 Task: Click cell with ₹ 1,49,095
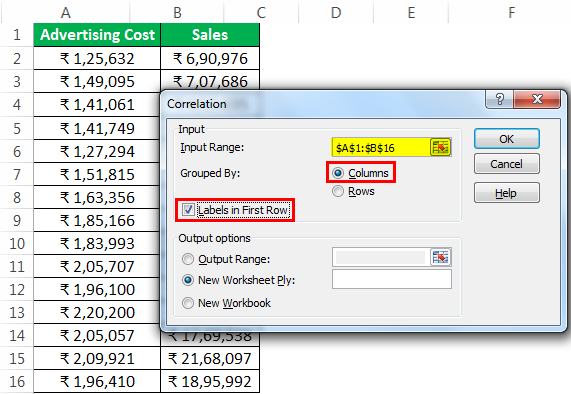[x=97, y=81]
